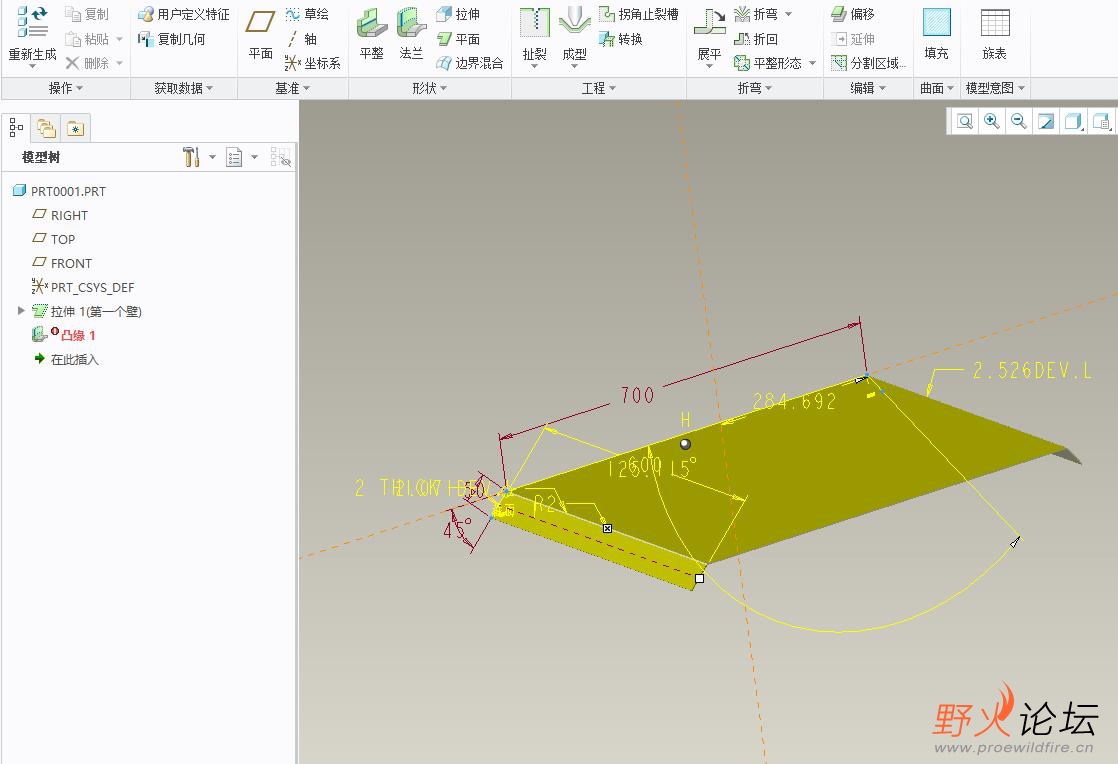Viewport: 1118px width, 764px height.
Task: Click the Zoom In magnifier icon
Action: point(992,121)
